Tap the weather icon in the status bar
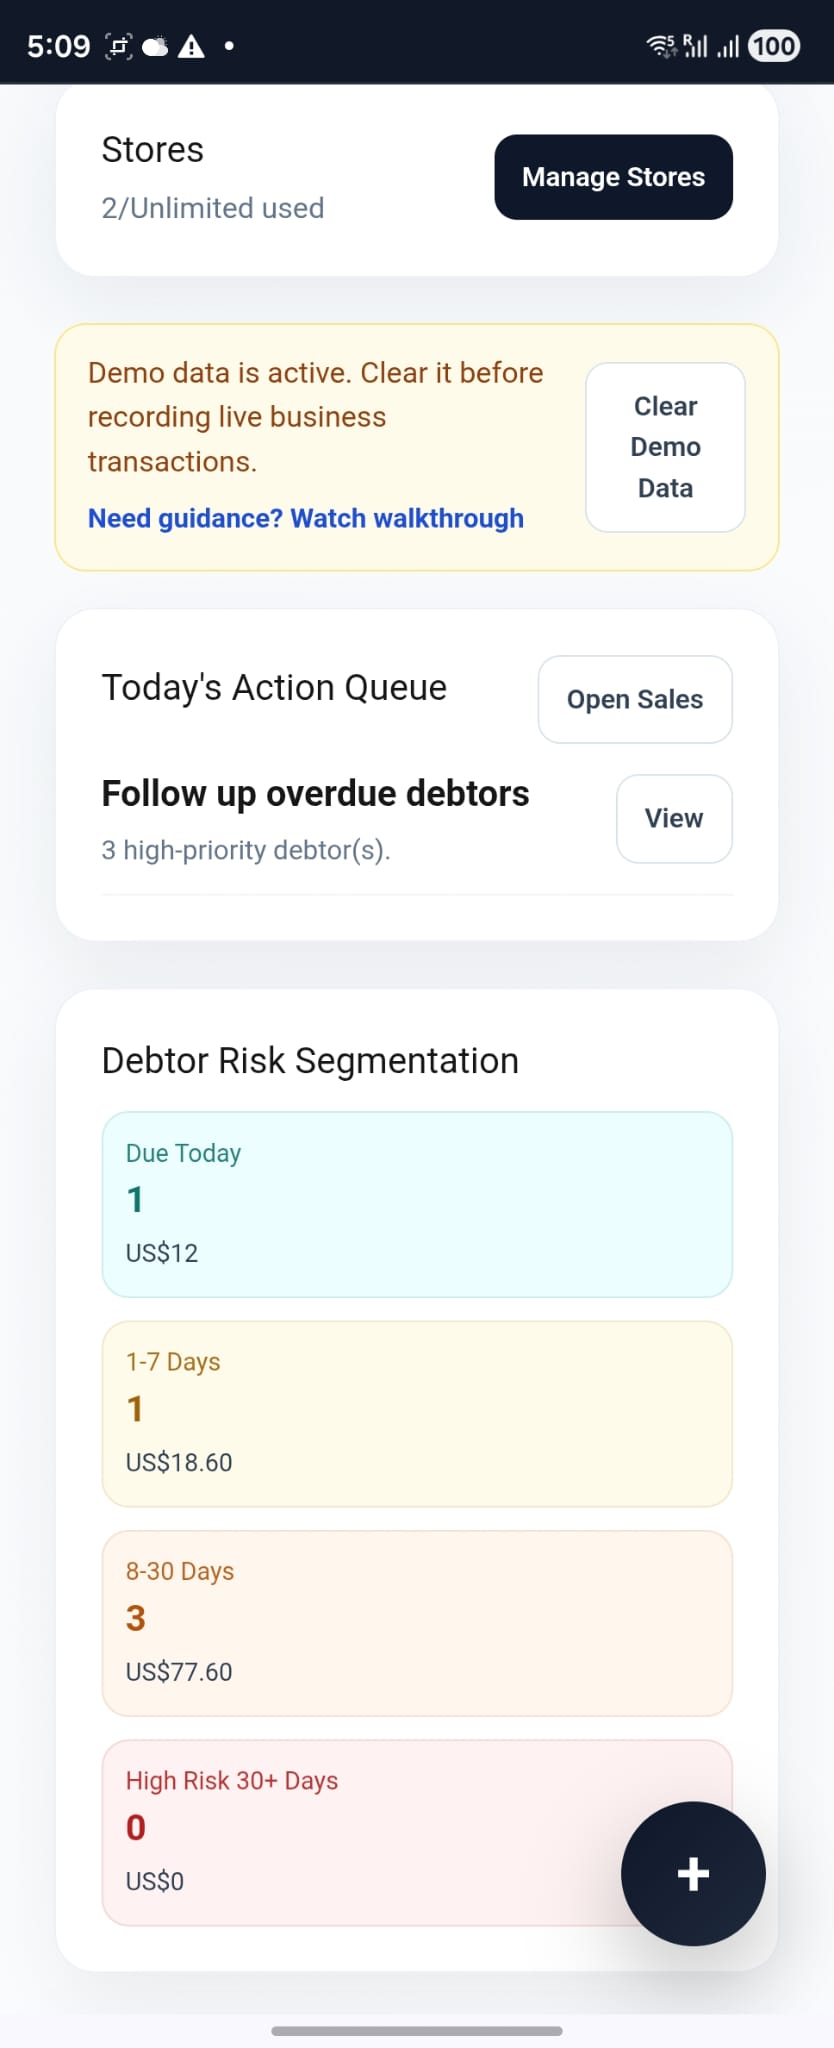Viewport: 834px width, 2048px height. pyautogui.click(x=155, y=45)
